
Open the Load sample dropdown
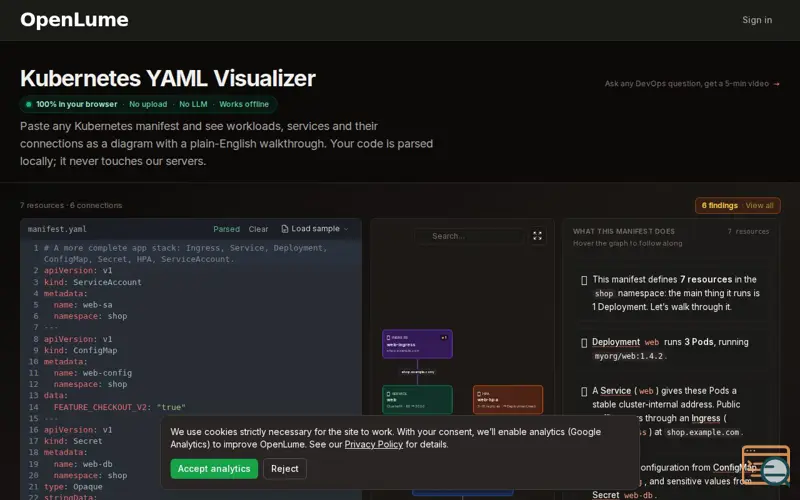[315, 229]
